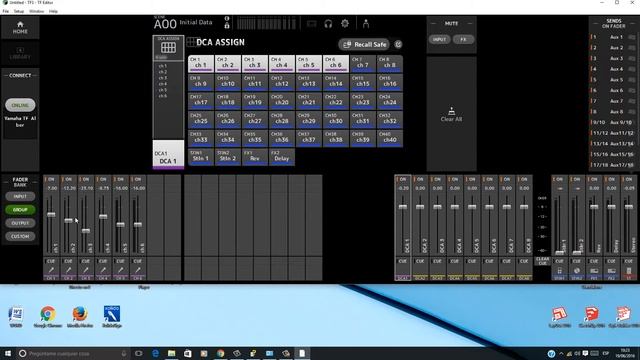Switch fader bank to INPUT
The width and height of the screenshot is (640, 360).
click(20, 196)
